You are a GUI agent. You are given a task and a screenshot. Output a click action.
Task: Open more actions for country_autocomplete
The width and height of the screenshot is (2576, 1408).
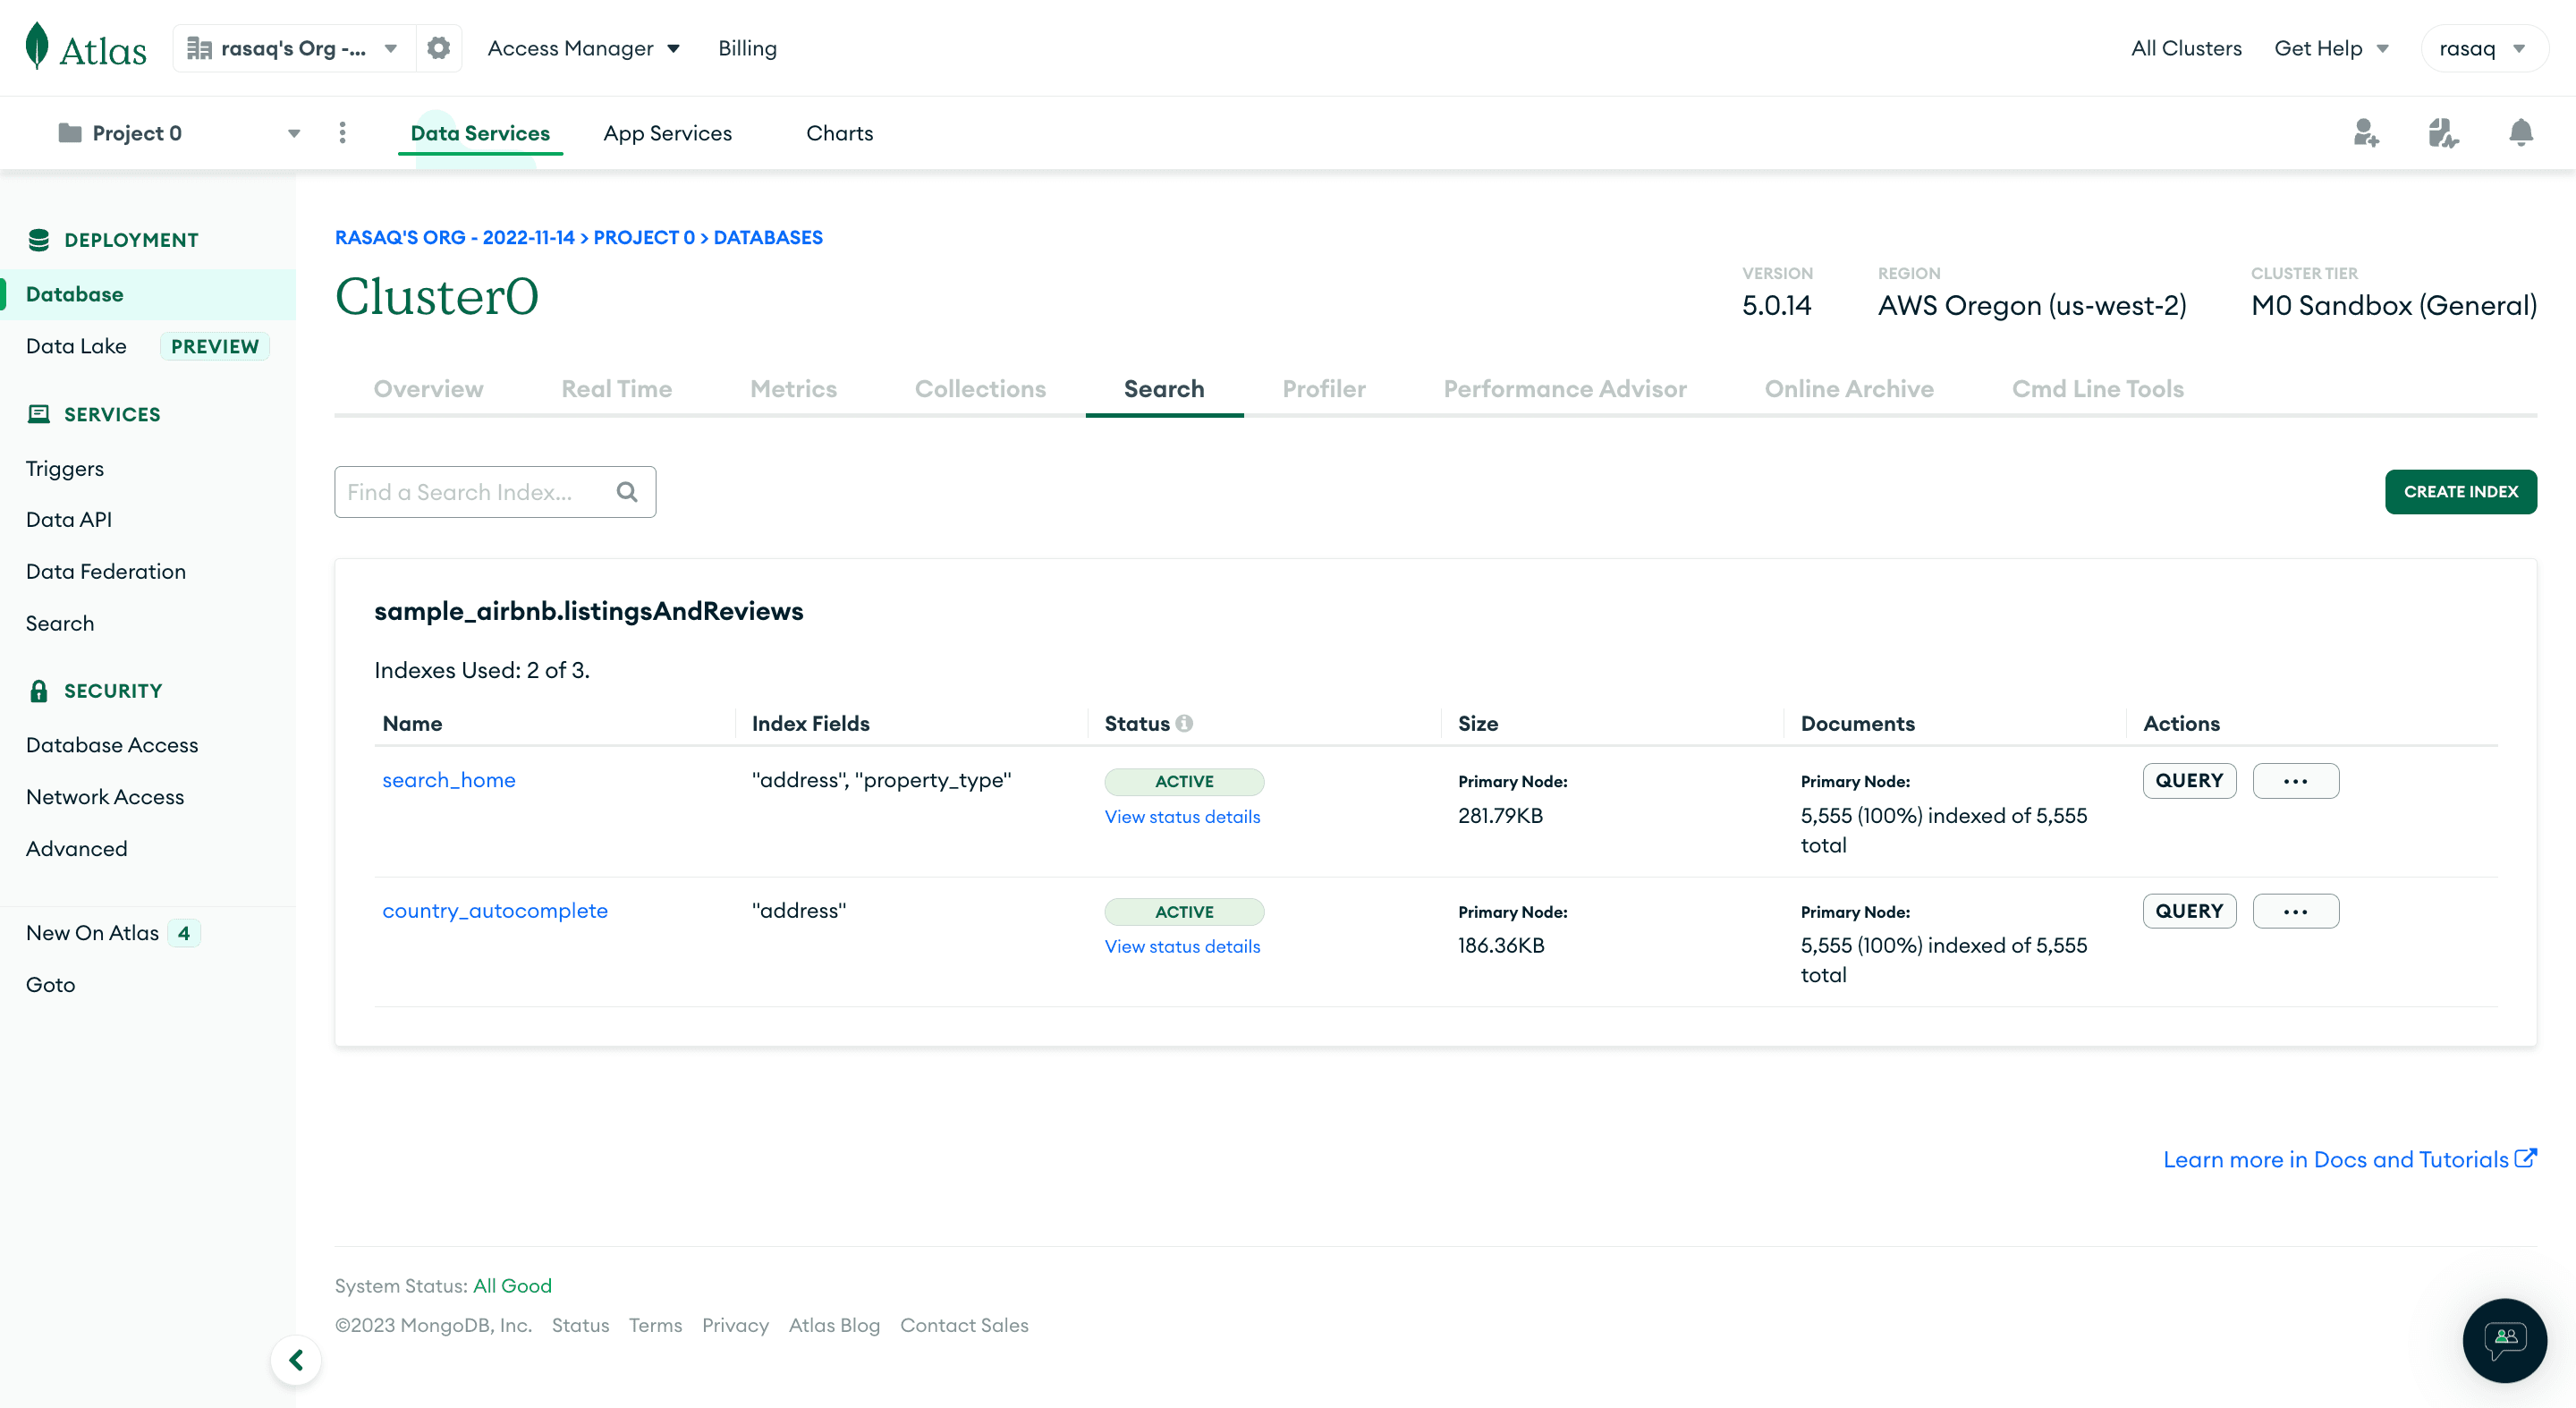point(2295,911)
